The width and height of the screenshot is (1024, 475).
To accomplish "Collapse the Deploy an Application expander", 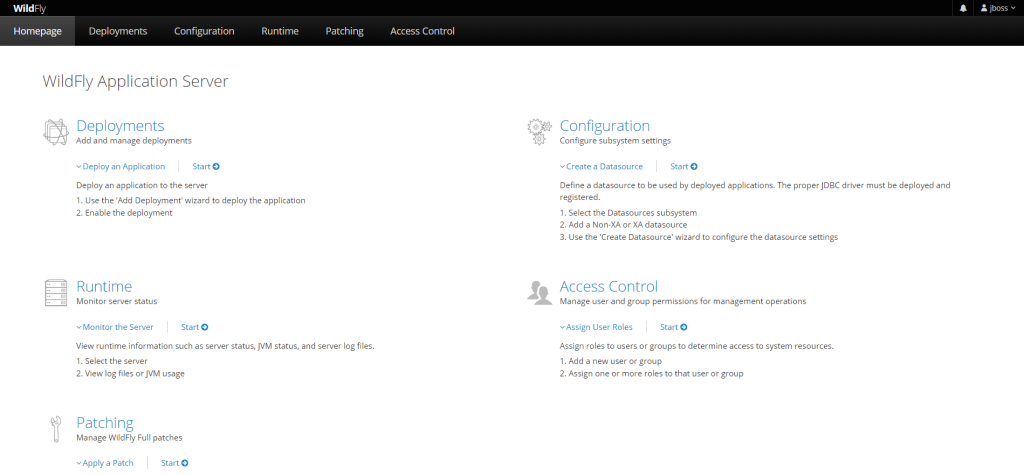I will [121, 167].
